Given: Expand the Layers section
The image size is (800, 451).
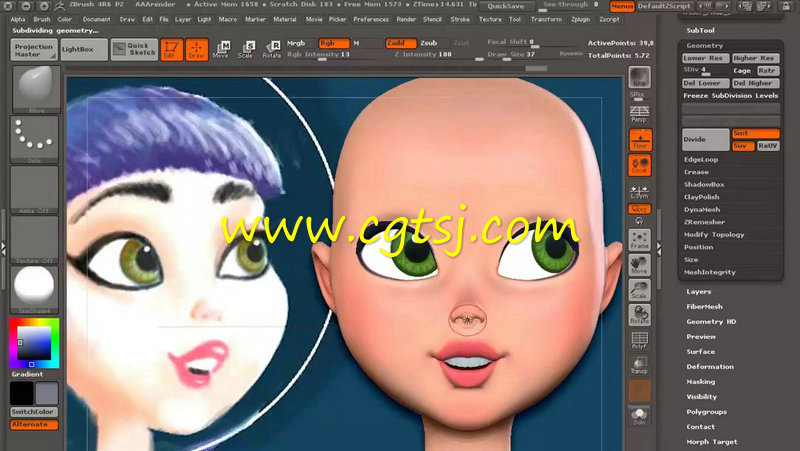Looking at the screenshot, I should point(698,292).
